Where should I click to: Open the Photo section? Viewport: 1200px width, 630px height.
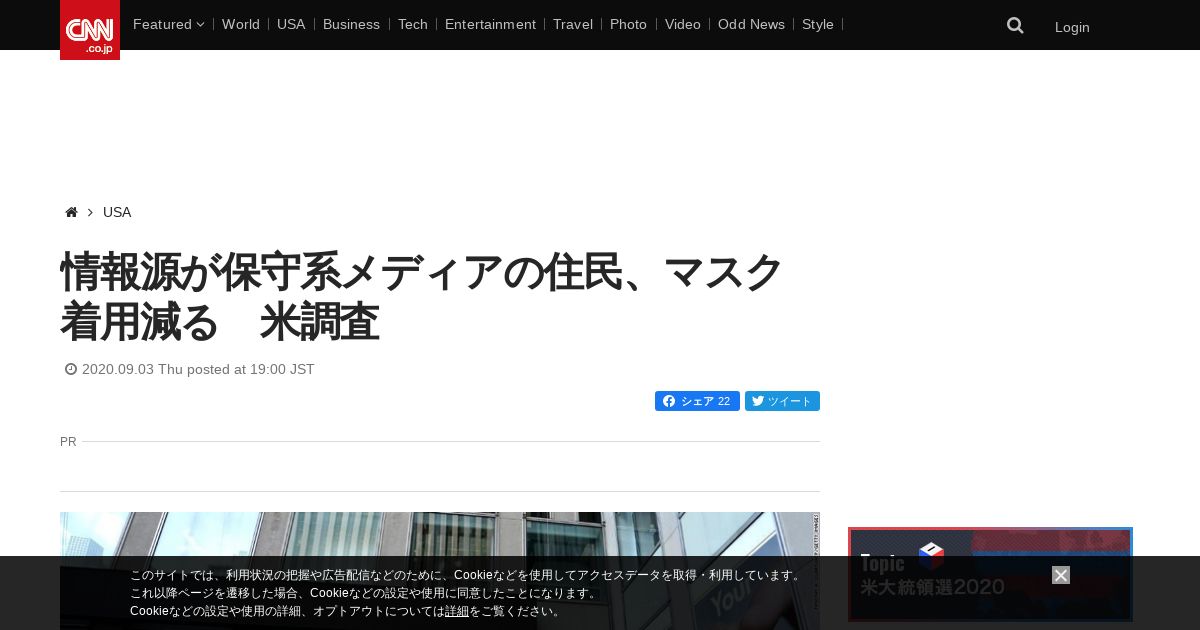click(628, 24)
